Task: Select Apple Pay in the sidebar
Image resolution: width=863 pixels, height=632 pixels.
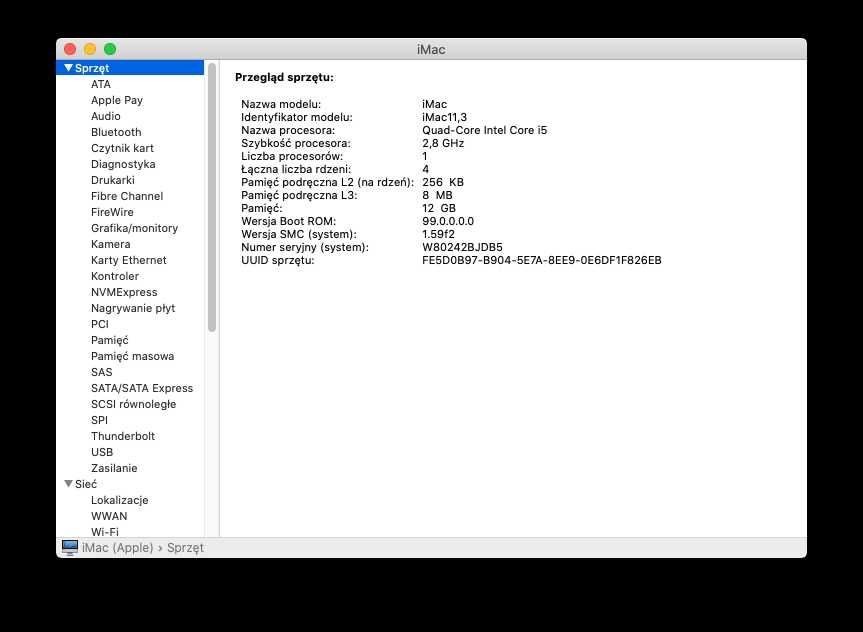Action: 117,100
